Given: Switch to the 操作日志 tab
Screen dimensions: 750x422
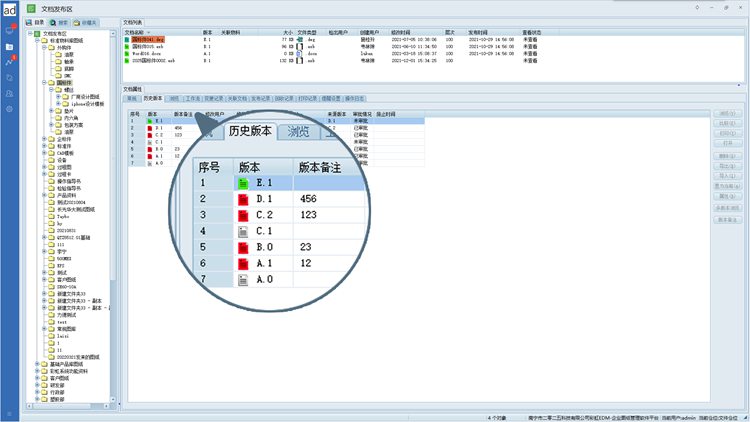Looking at the screenshot, I should tap(356, 99).
